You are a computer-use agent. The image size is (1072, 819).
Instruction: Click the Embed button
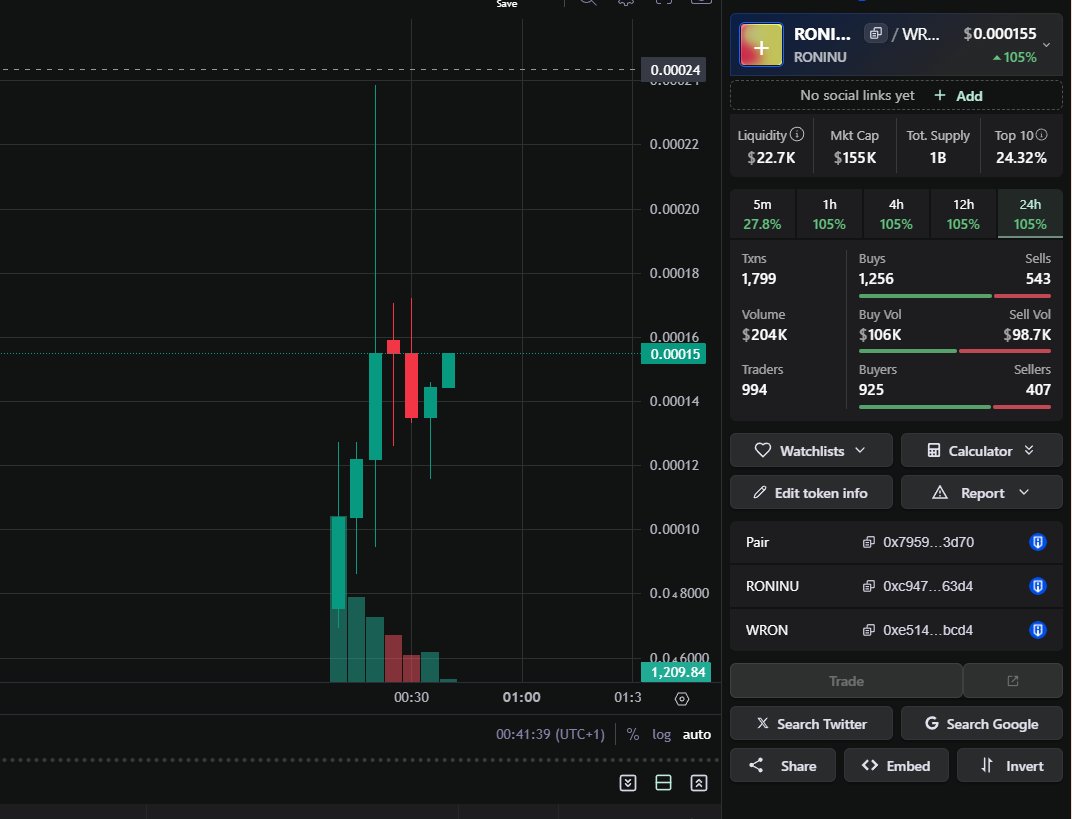pyautogui.click(x=896, y=766)
